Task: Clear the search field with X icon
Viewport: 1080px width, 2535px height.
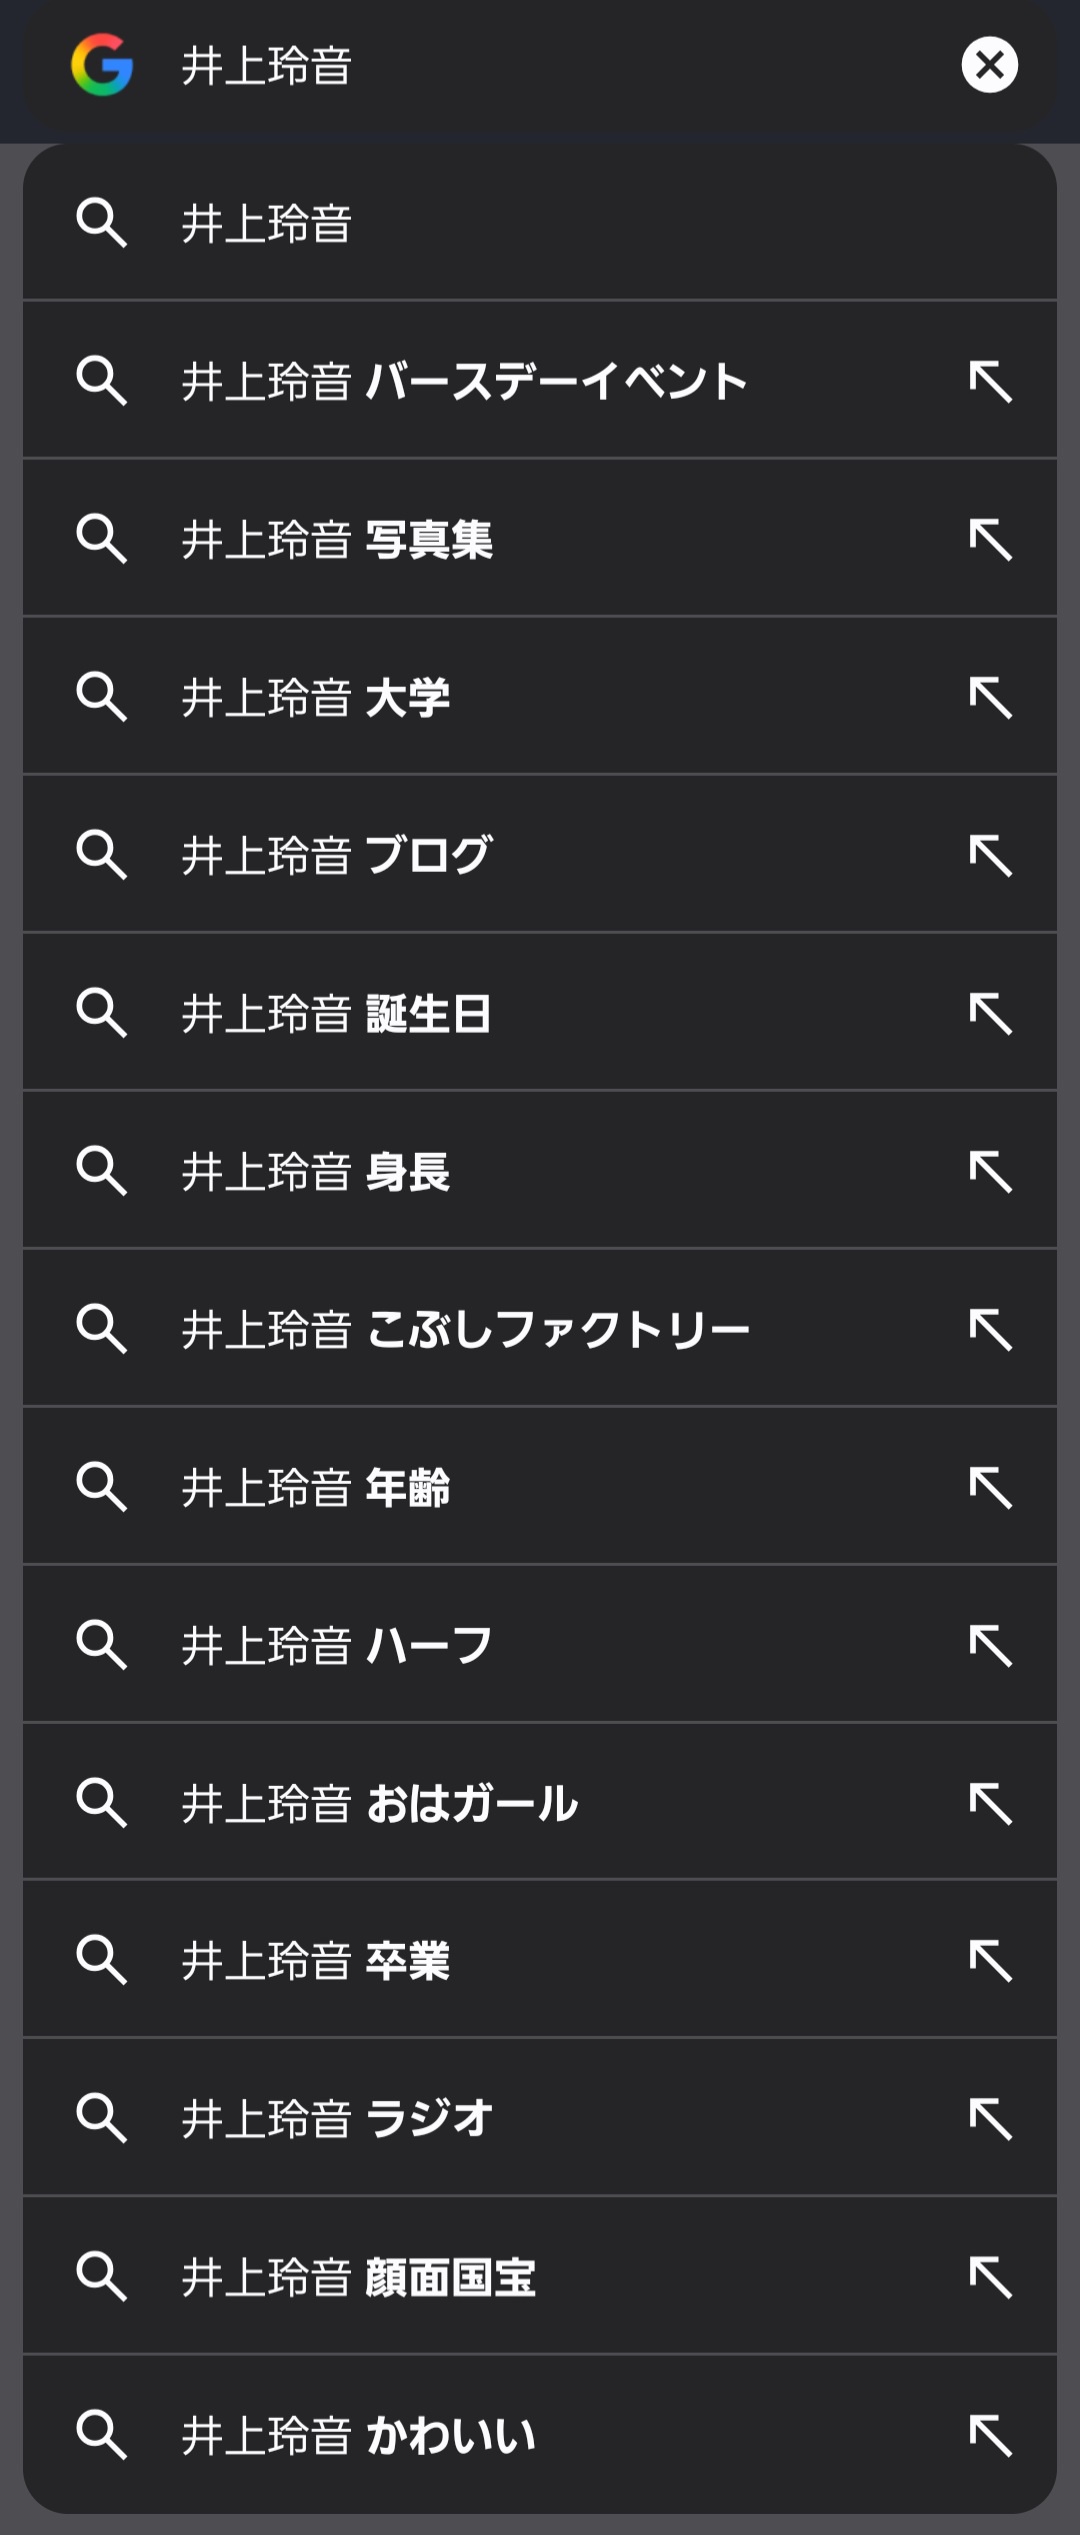Action: point(989,65)
